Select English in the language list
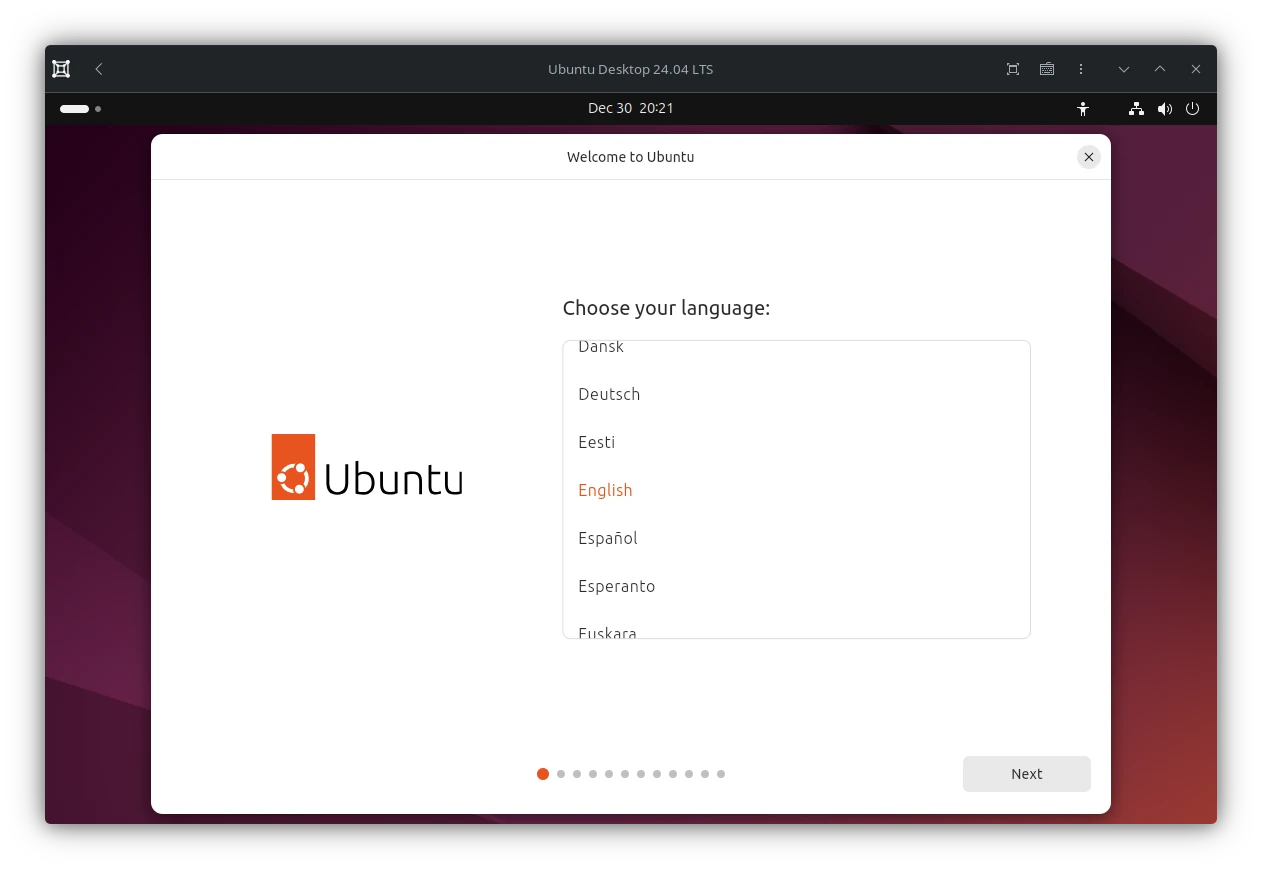The image size is (1262, 869). (796, 490)
